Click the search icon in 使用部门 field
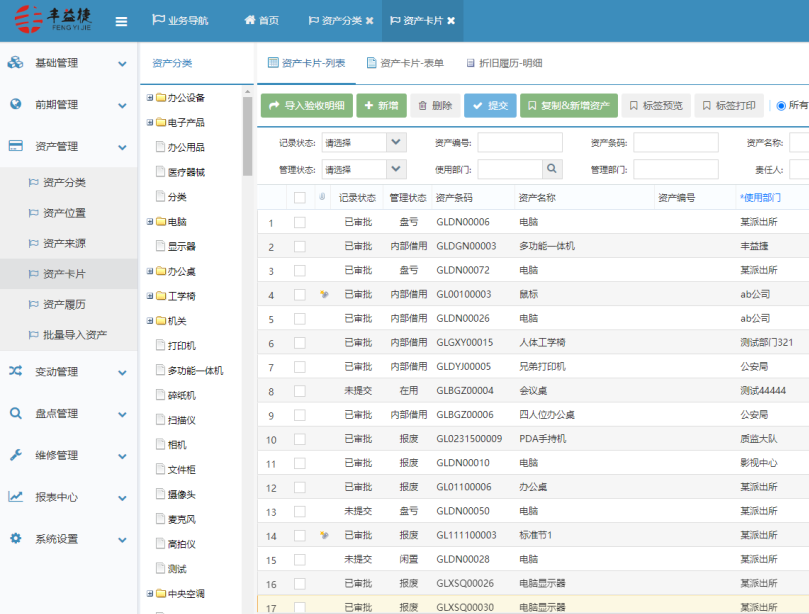809x614 pixels. tap(552, 169)
